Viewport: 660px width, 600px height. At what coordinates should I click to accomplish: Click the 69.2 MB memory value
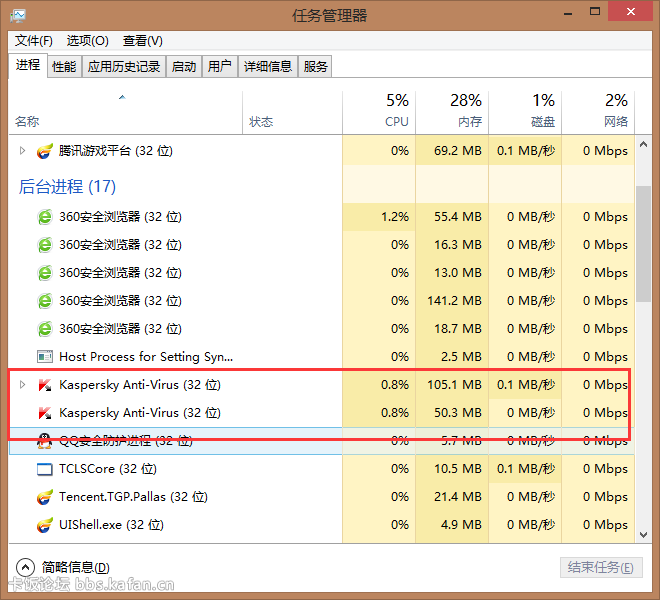[x=458, y=151]
